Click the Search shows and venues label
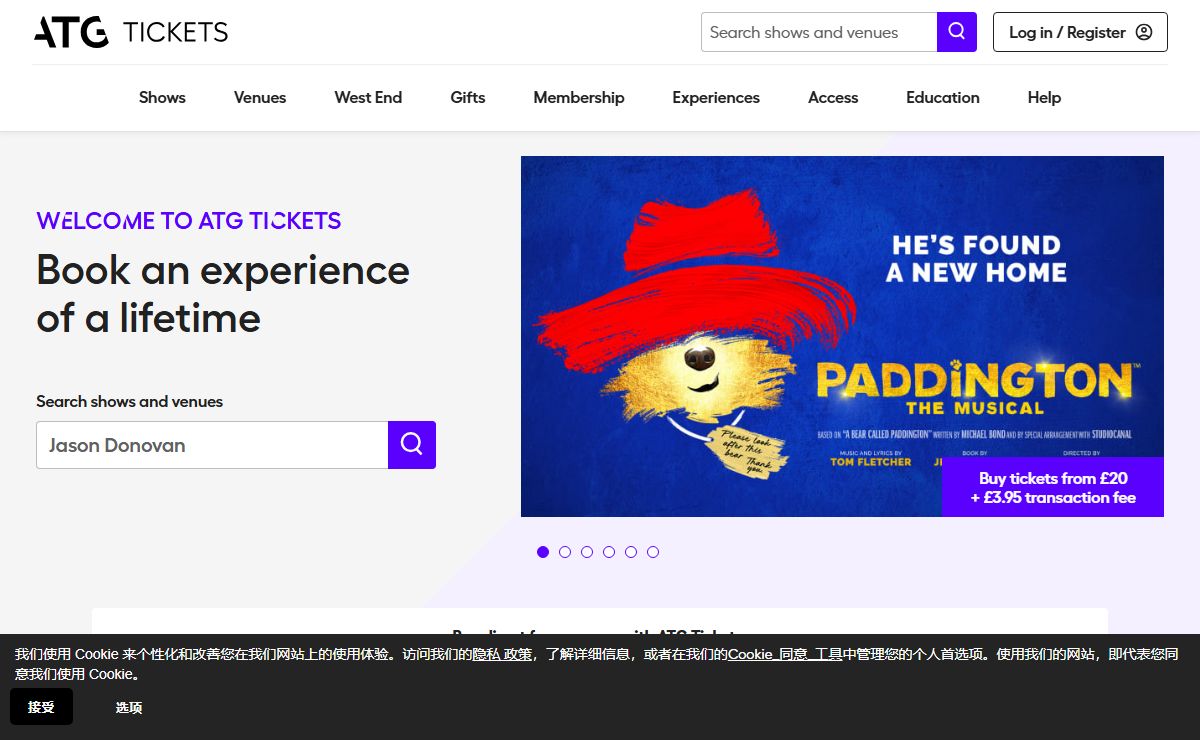 (x=130, y=401)
